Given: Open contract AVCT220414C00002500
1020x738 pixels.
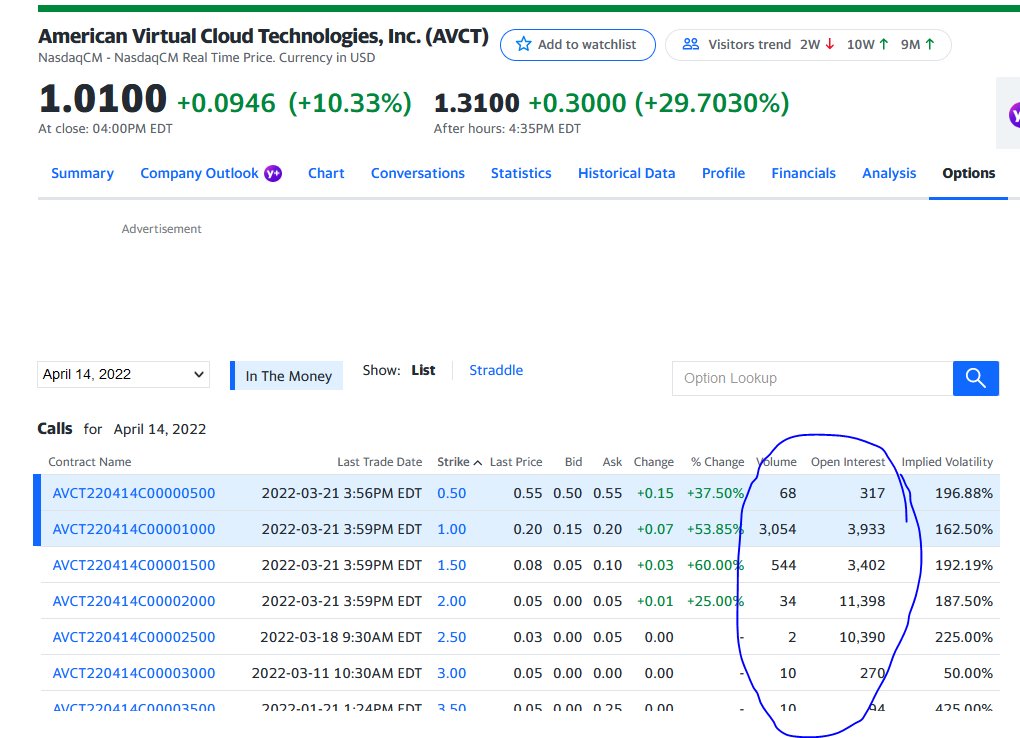Looking at the screenshot, I should click(x=134, y=637).
